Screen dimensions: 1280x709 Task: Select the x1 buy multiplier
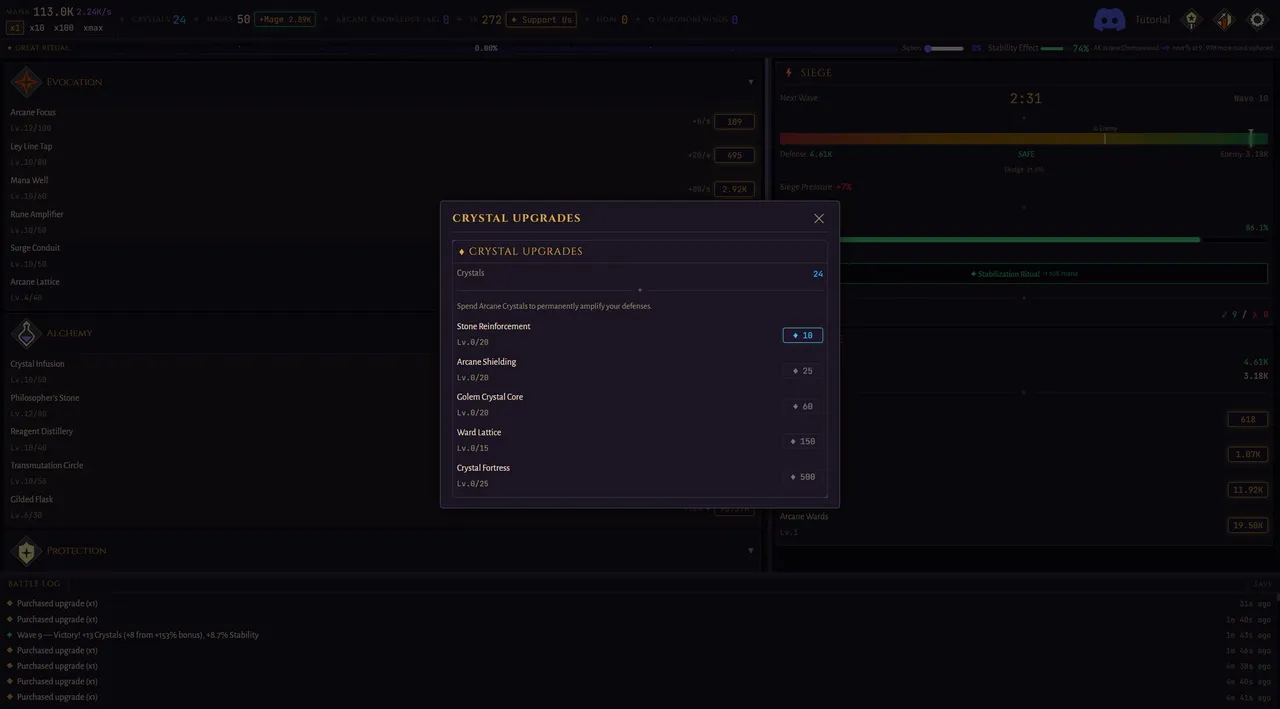click(x=15, y=28)
